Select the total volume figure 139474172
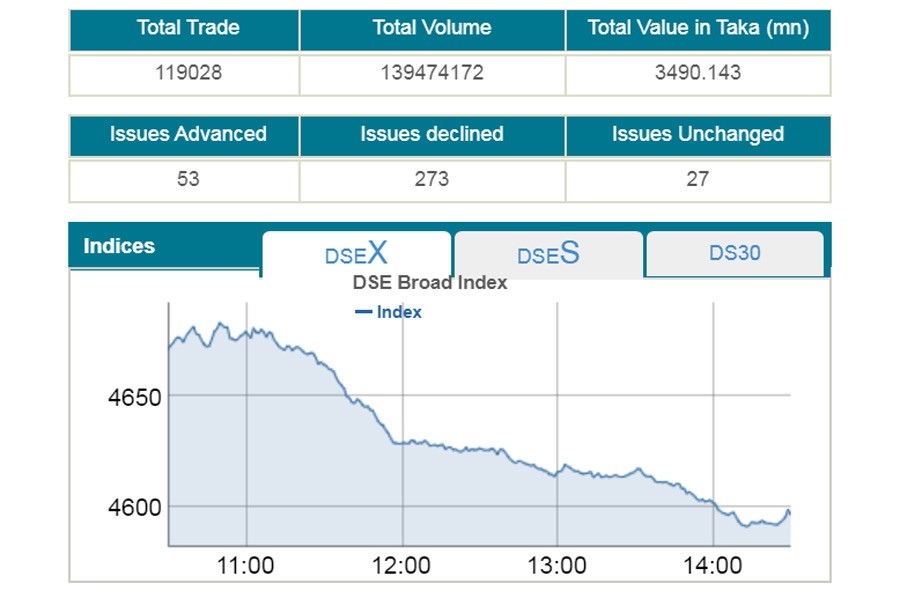 point(432,73)
